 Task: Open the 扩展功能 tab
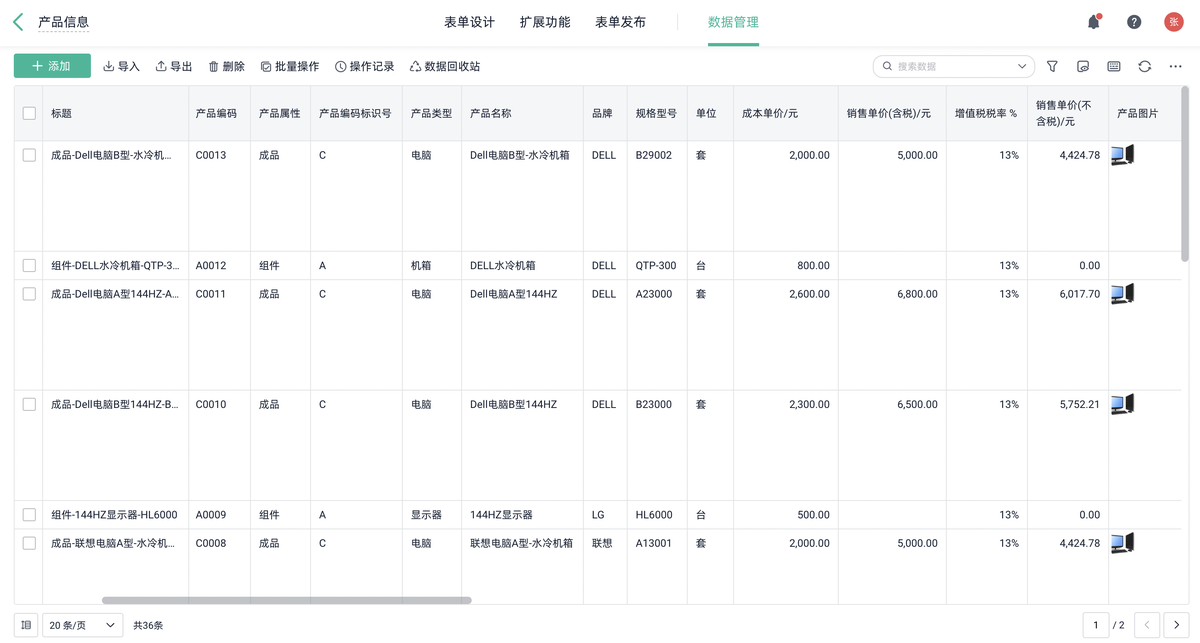coord(545,22)
